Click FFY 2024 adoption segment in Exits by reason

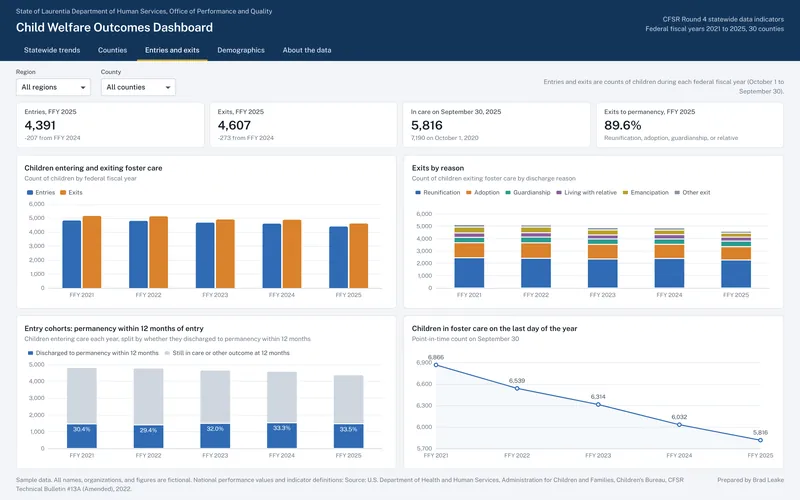(669, 252)
